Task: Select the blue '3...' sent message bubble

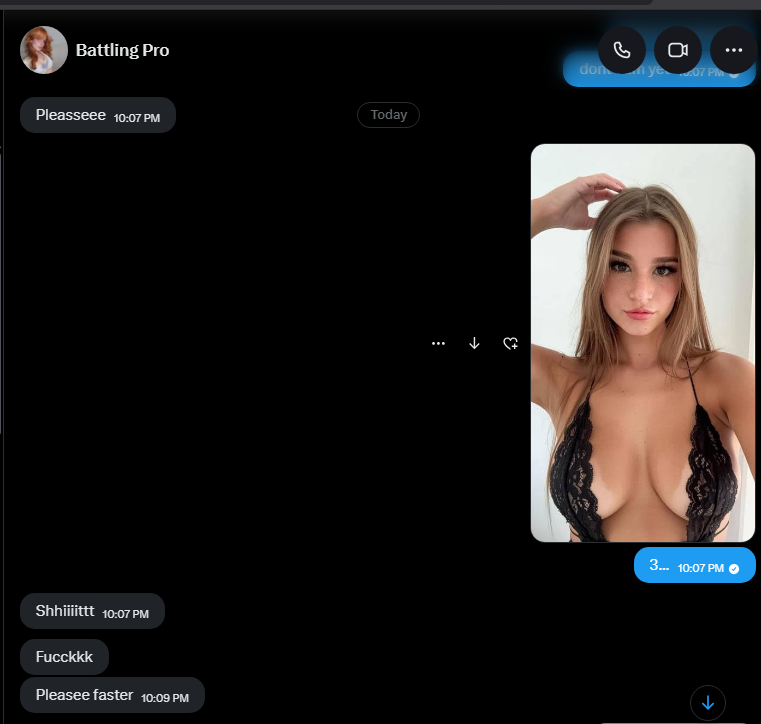Action: point(695,565)
